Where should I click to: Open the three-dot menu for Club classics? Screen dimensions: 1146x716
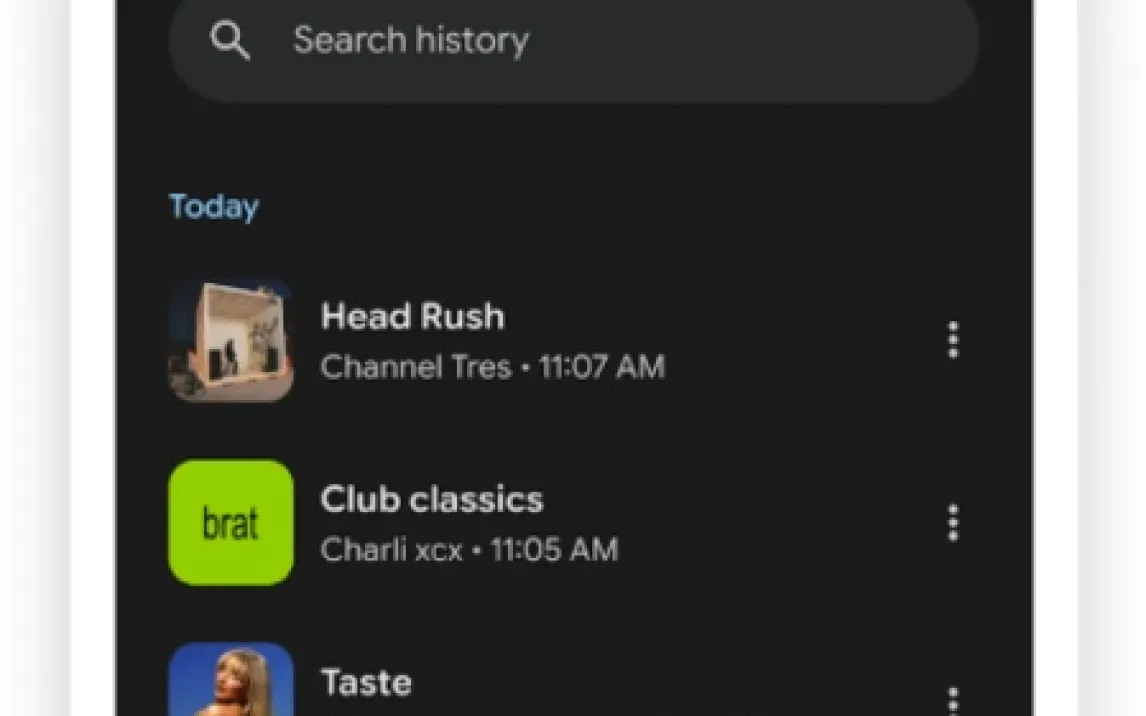[952, 522]
